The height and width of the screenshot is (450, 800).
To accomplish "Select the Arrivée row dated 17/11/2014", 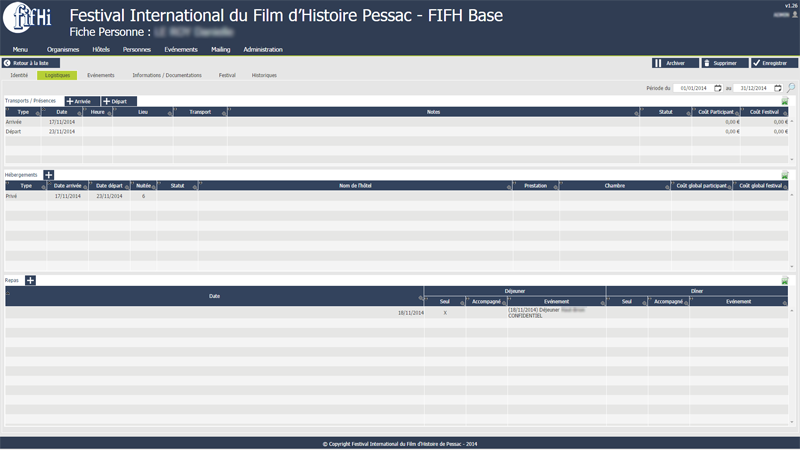I will pyautogui.click(x=396, y=122).
